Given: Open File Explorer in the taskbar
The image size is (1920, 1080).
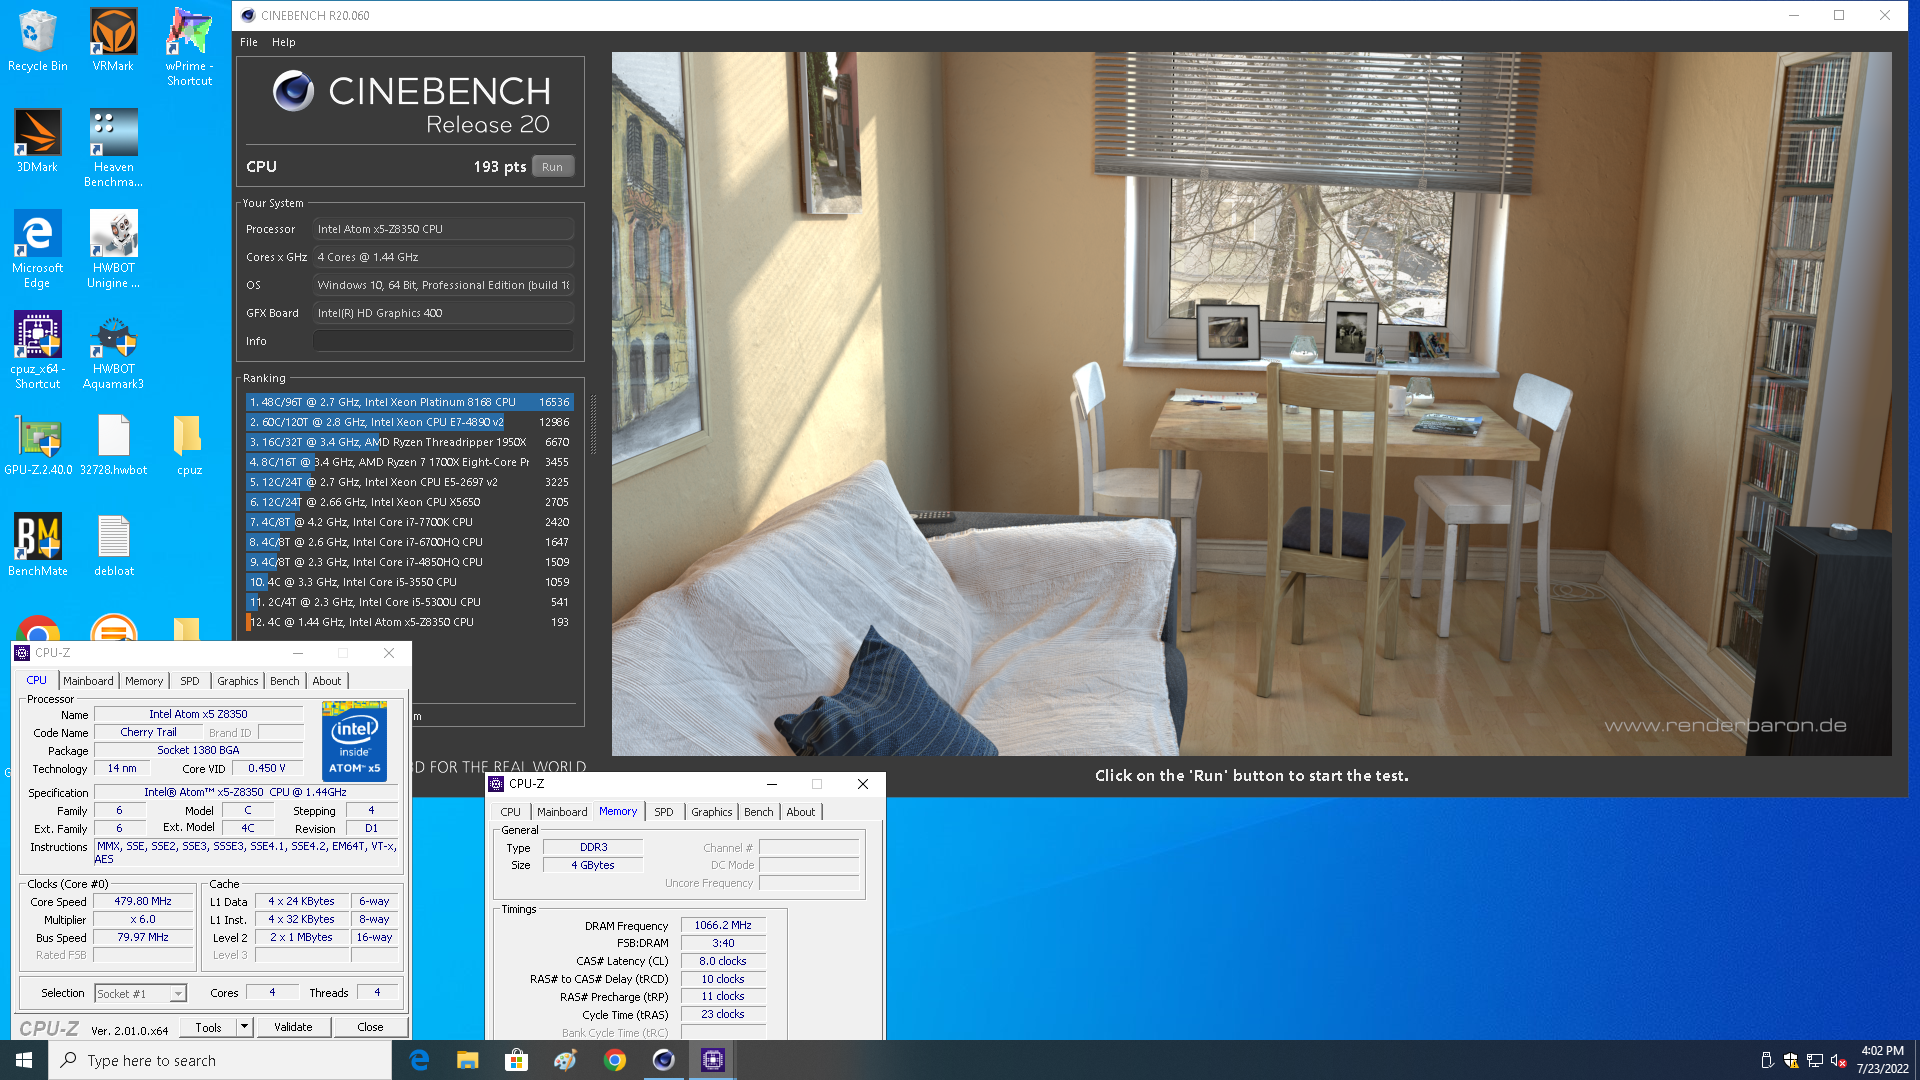Looking at the screenshot, I should click(x=467, y=1060).
